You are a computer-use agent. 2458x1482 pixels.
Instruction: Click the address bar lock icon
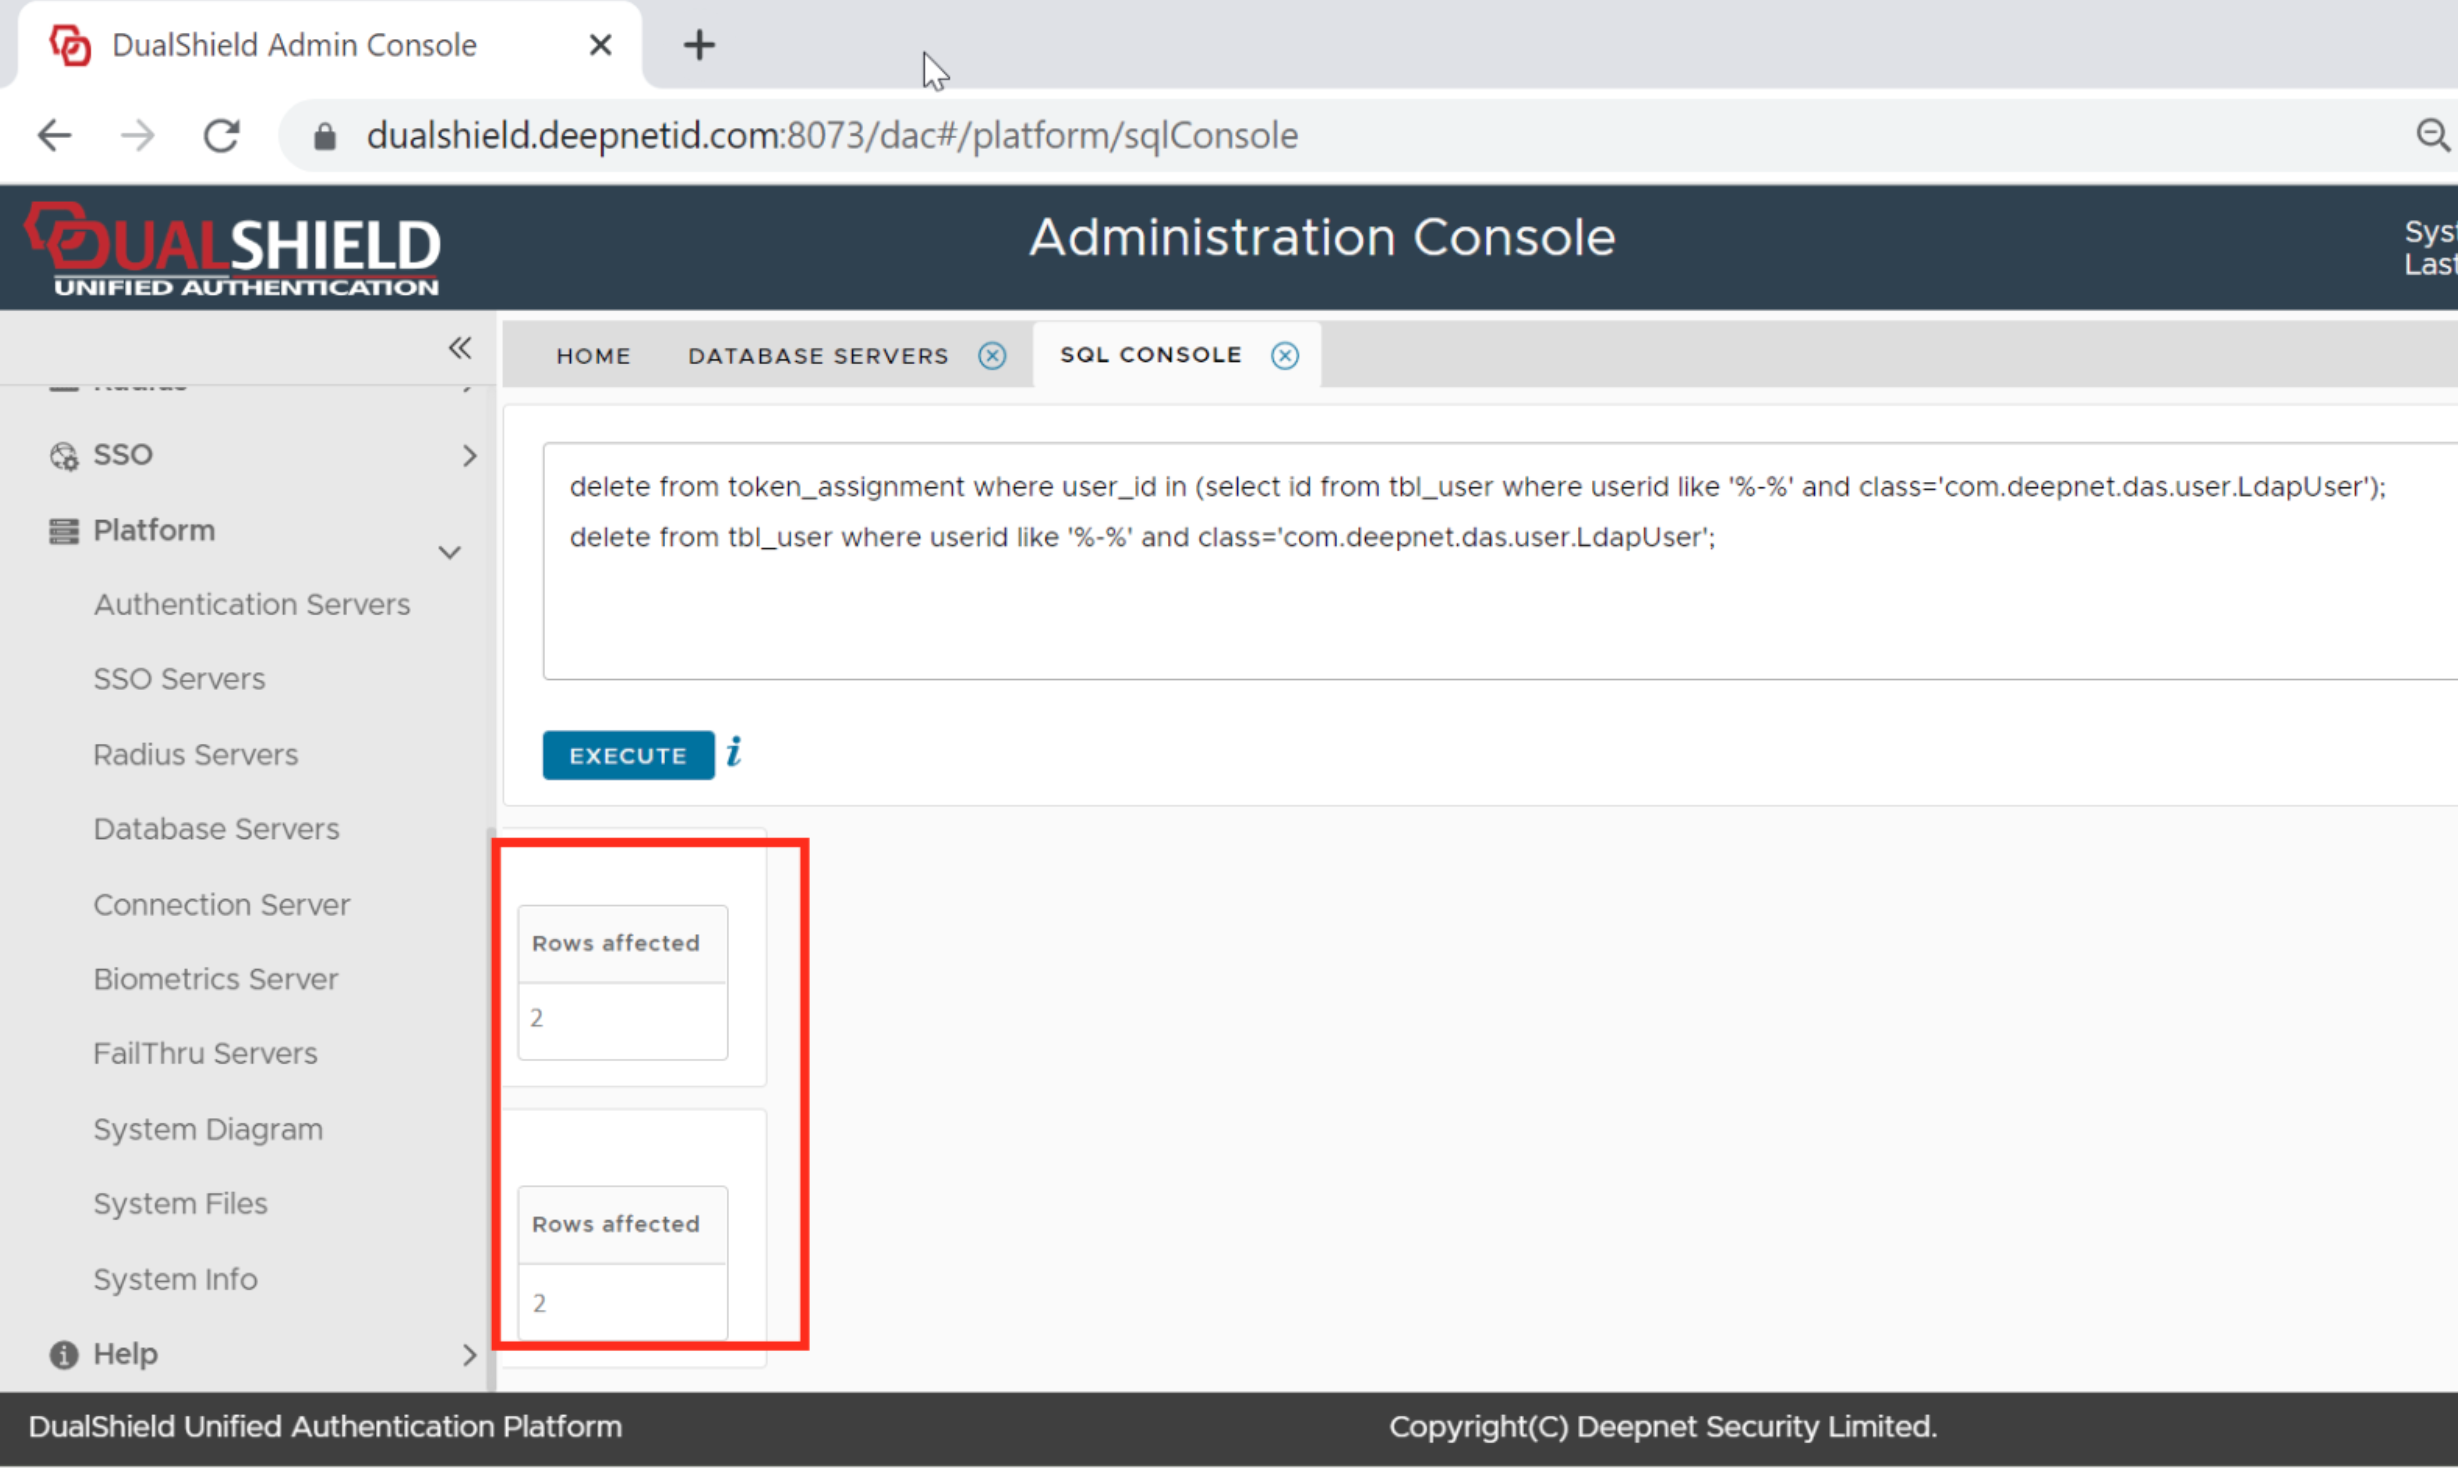tap(324, 136)
